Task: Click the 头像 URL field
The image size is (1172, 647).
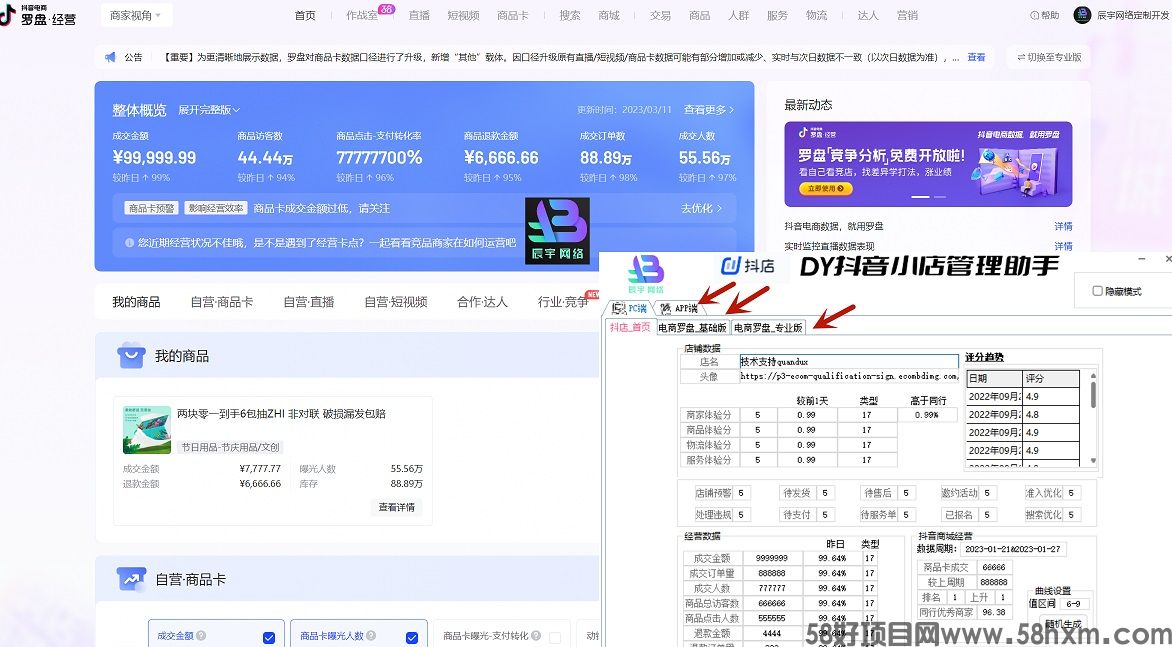Action: (x=848, y=377)
